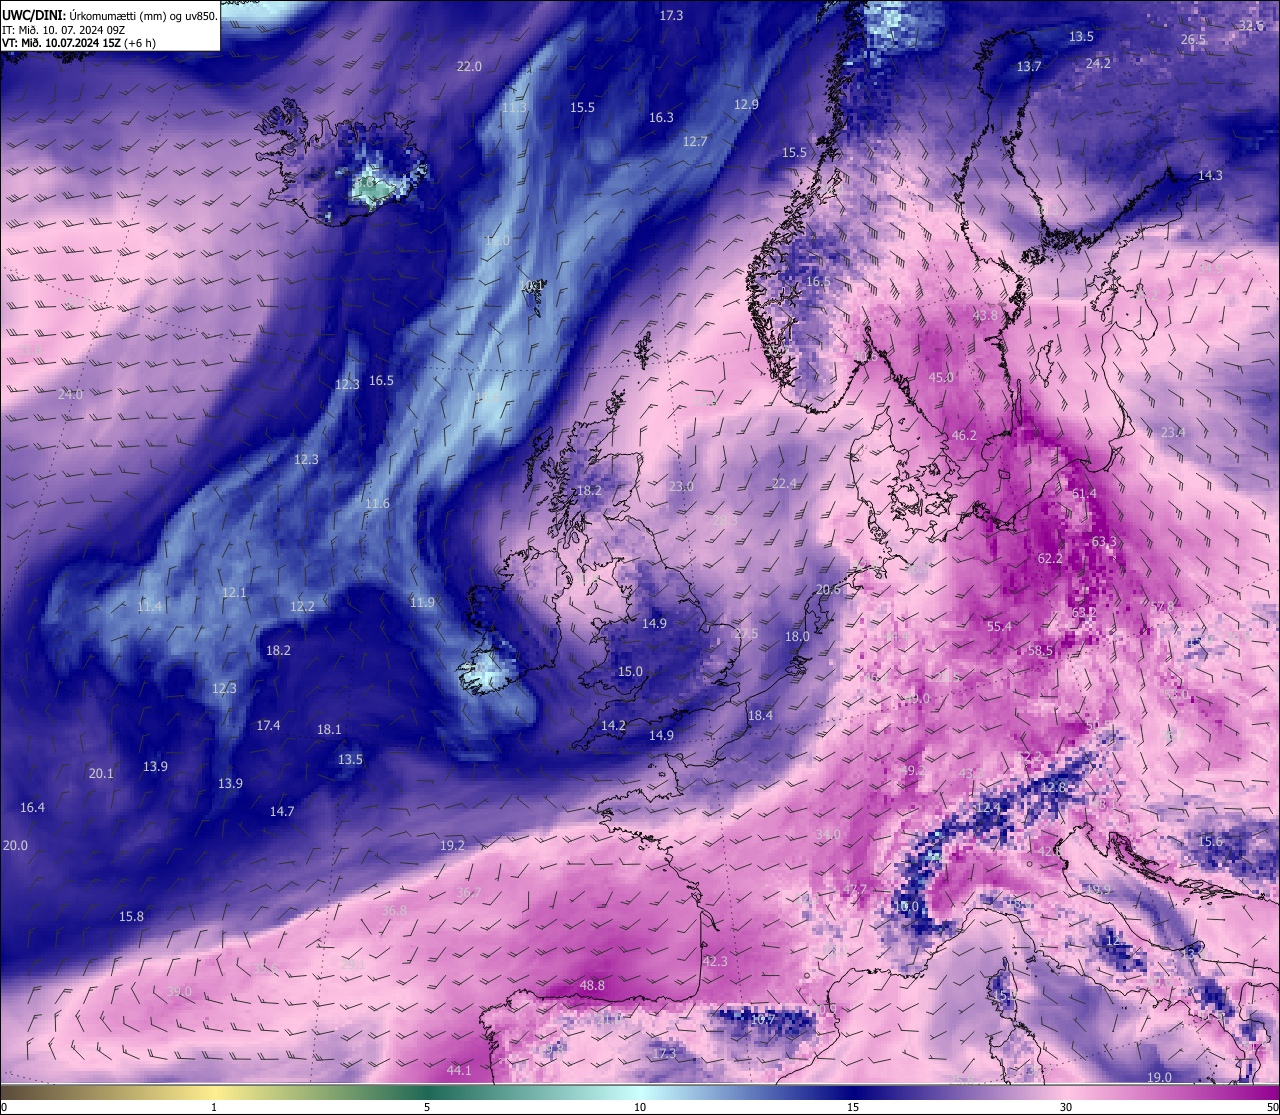
Task: Click the map value '20.0' at the left edge
Action: [15, 846]
